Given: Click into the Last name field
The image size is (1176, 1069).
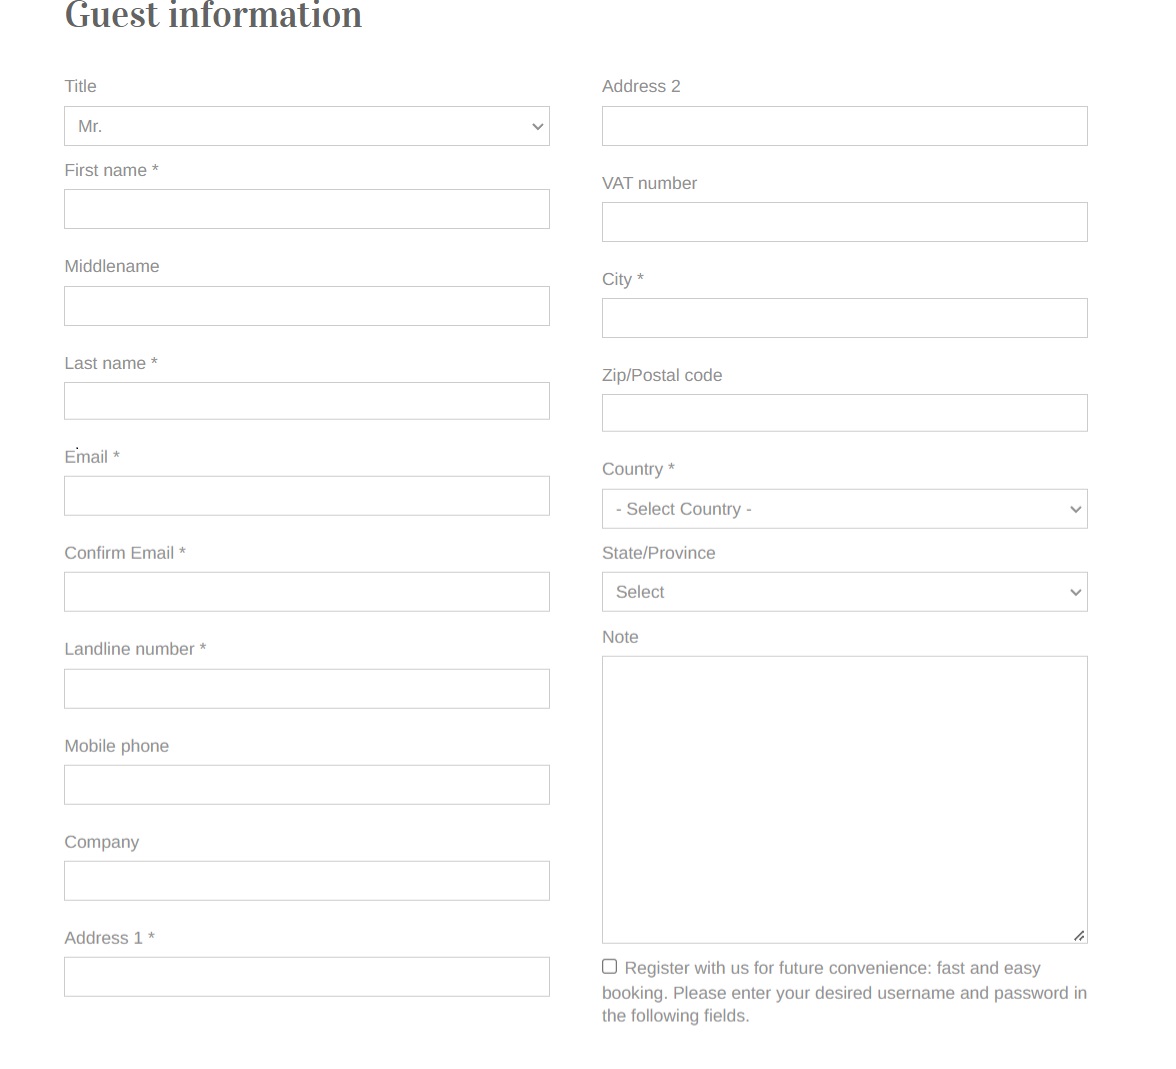Looking at the screenshot, I should click(306, 401).
